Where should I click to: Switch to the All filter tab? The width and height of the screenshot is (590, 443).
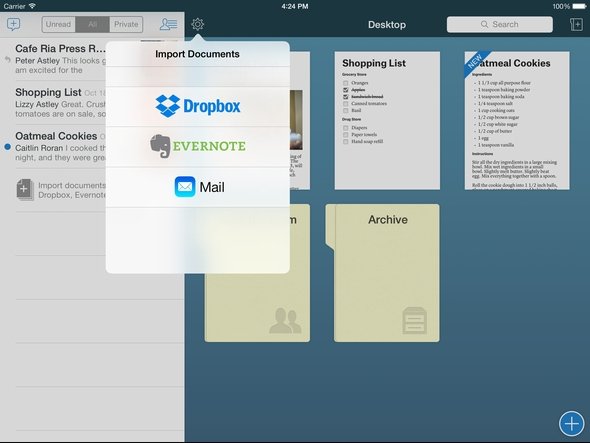tap(93, 24)
